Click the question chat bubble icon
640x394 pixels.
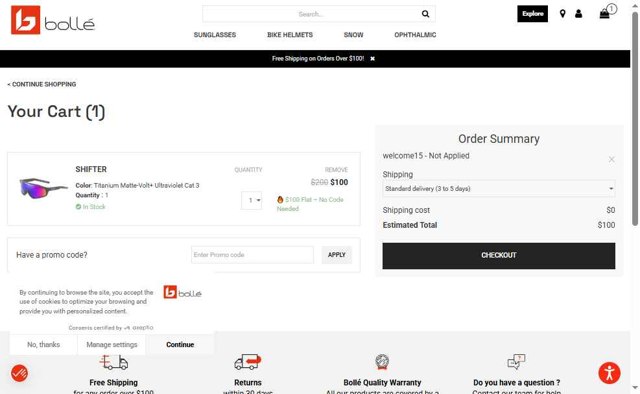point(516,362)
